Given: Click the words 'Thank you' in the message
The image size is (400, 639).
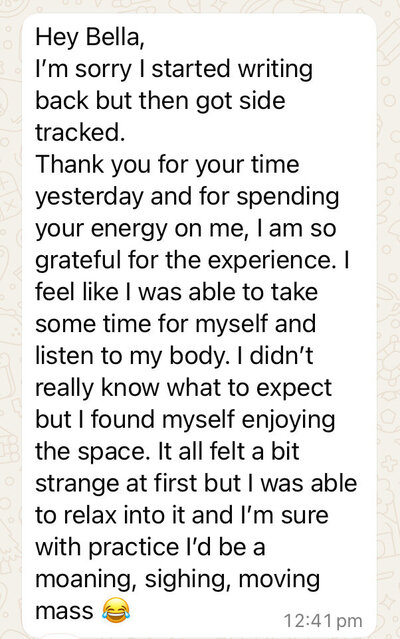Looking at the screenshot, I should point(93,165).
